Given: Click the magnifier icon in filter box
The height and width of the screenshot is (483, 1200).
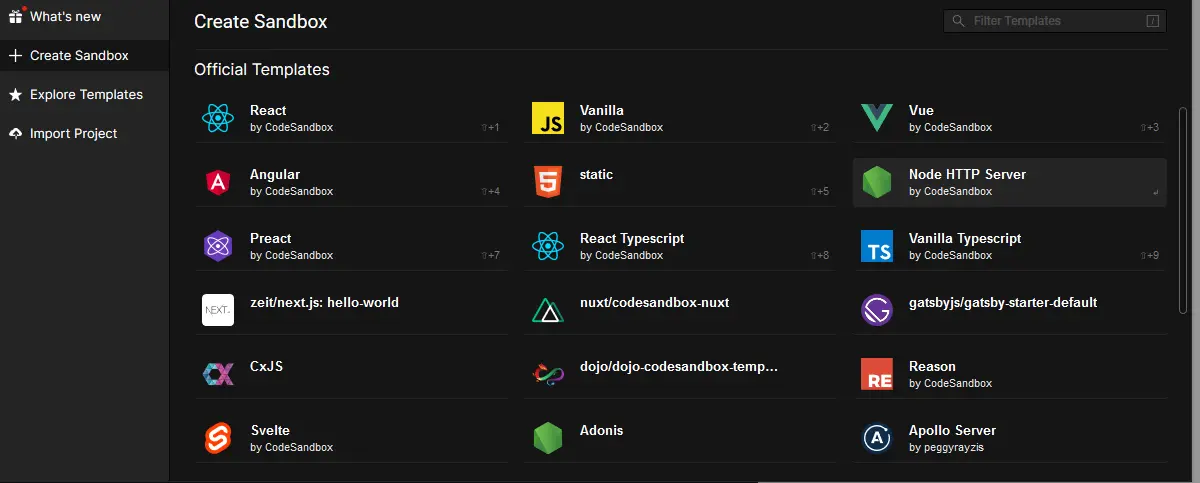Looking at the screenshot, I should [x=958, y=21].
